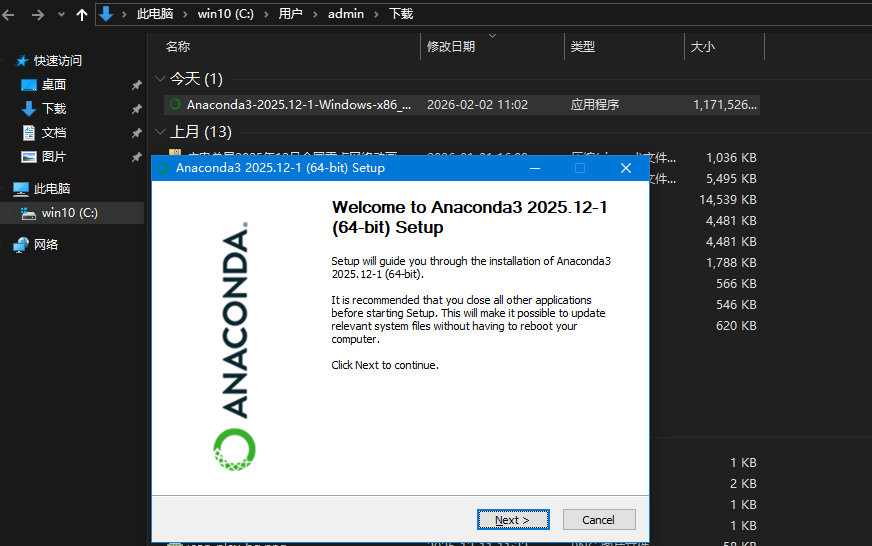Collapse the 上月 (13) group
This screenshot has height=546, width=872.
pyautogui.click(x=160, y=132)
